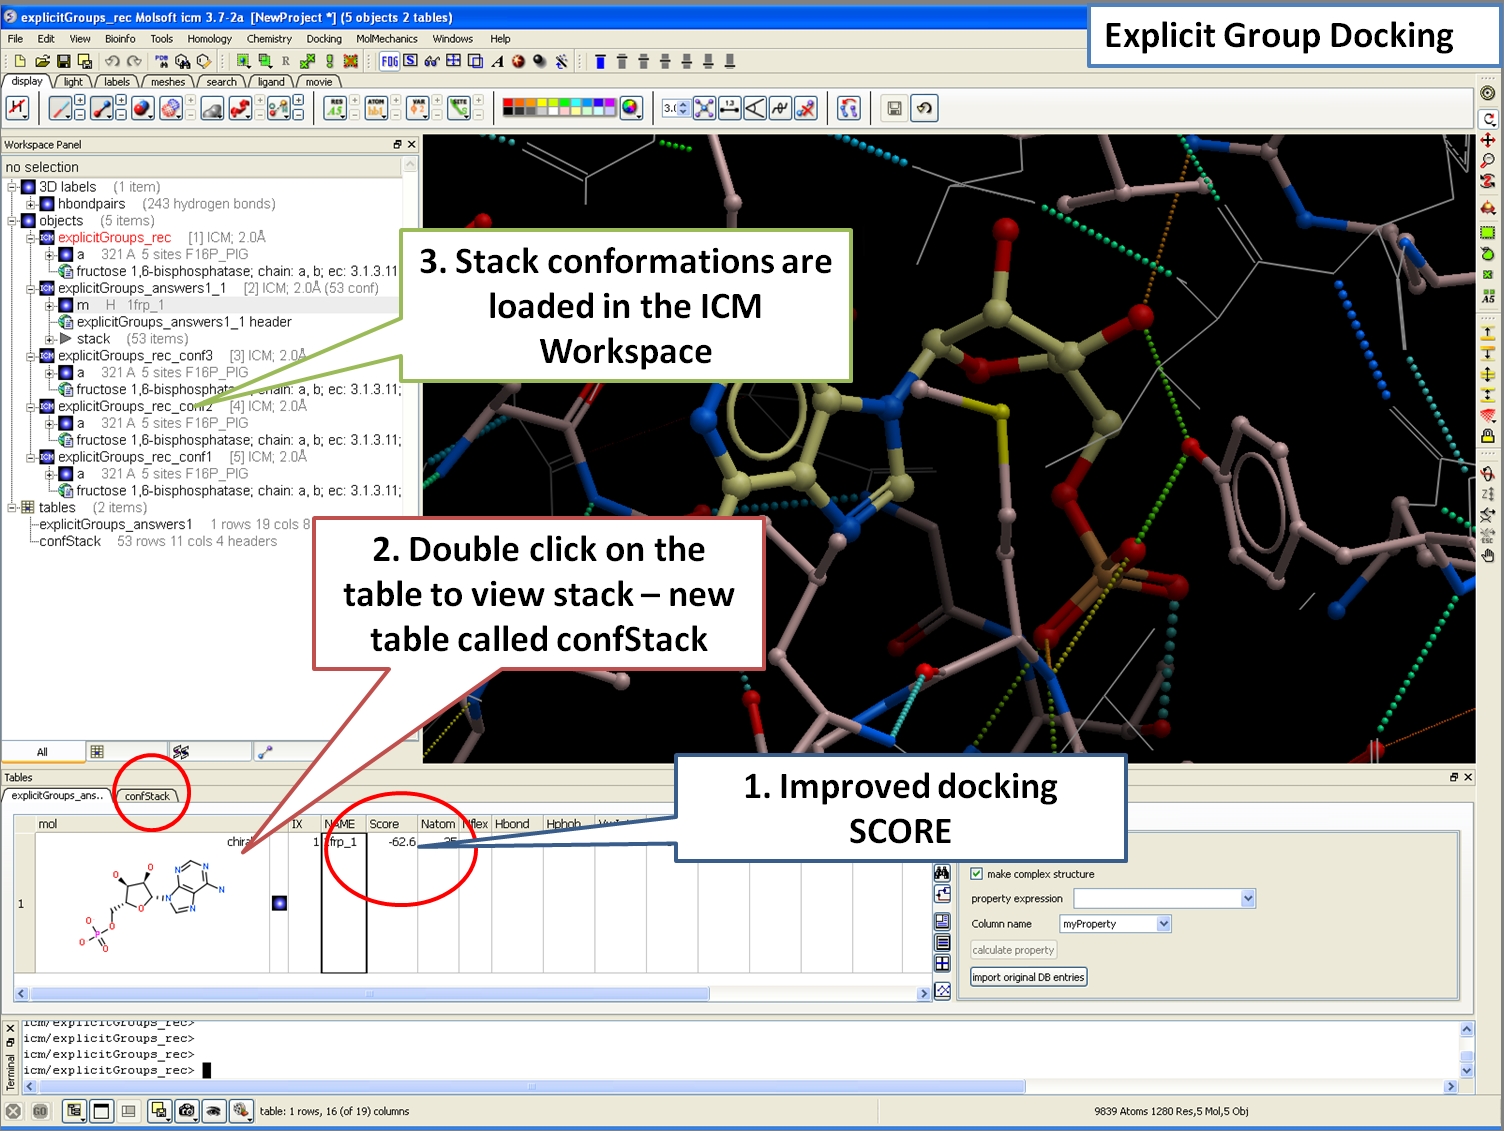
Task: Open the Docking menu
Action: [324, 39]
